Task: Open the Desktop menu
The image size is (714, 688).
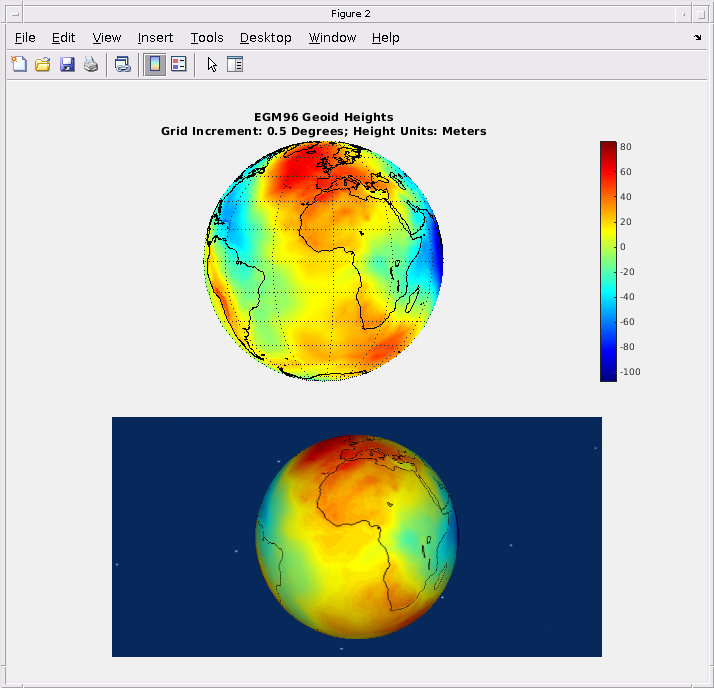Action: tap(265, 38)
